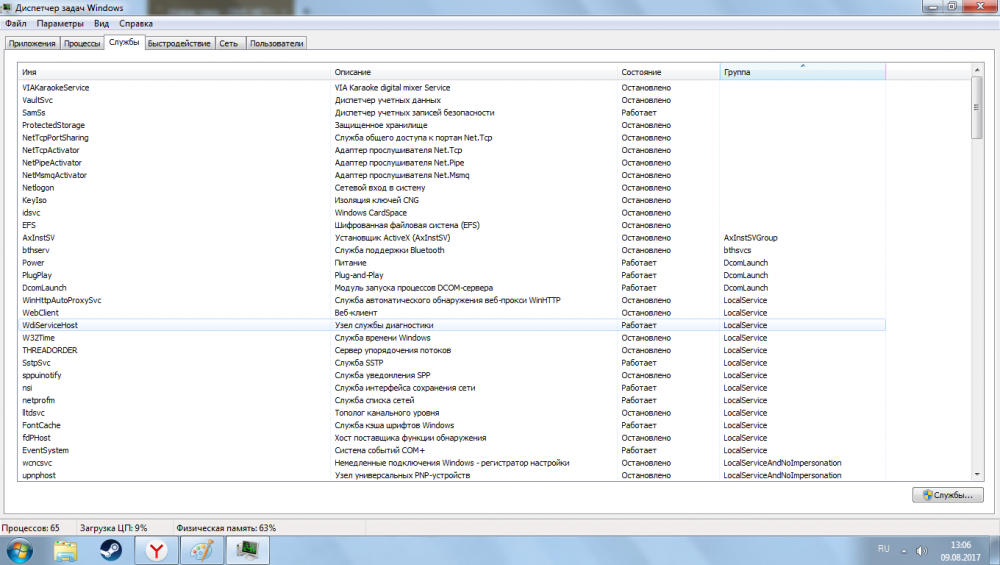The width and height of the screenshot is (1000, 565).
Task: Sort services by Группа column header
Action: tap(802, 73)
